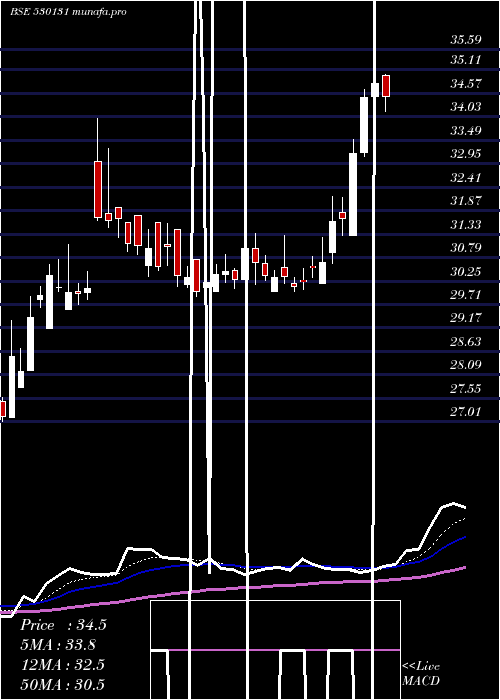Click the 31.87 price axis label

coord(466,201)
